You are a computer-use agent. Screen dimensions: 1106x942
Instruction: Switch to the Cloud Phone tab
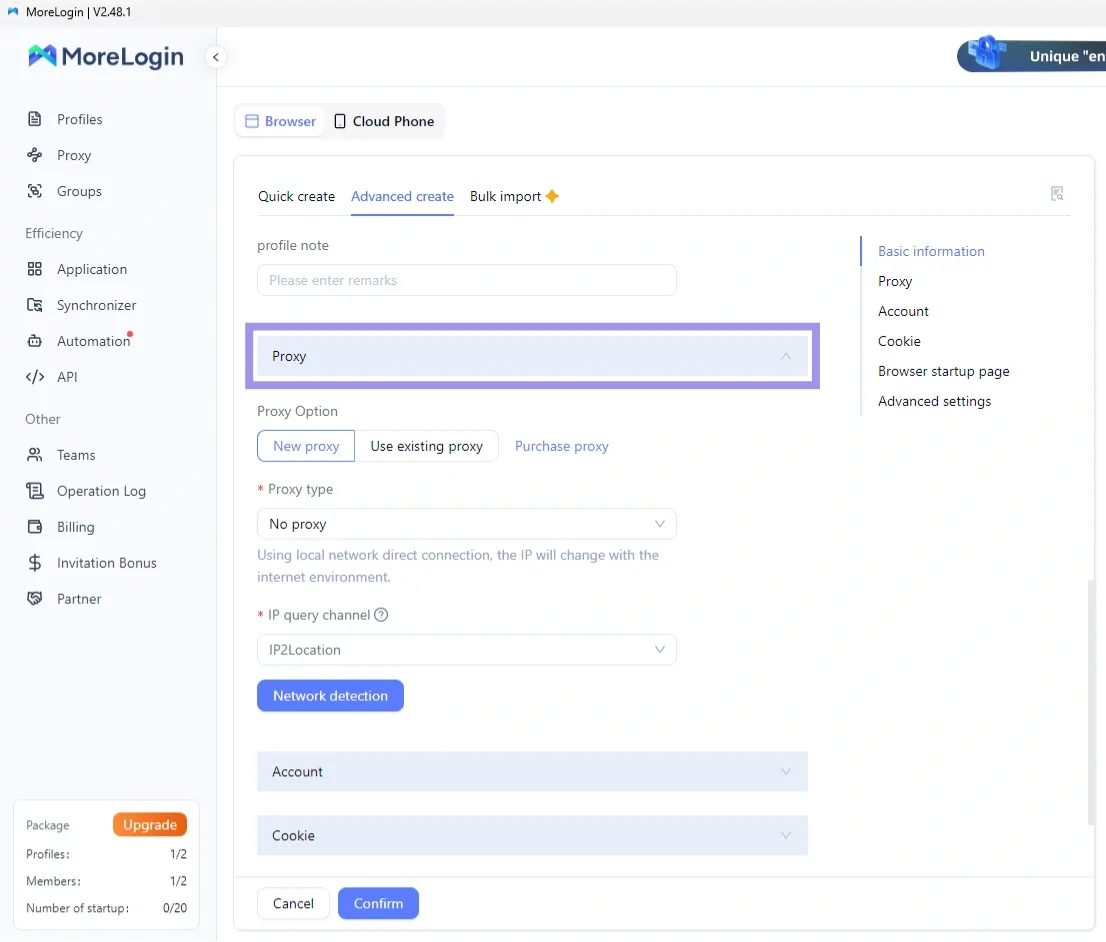pos(383,121)
